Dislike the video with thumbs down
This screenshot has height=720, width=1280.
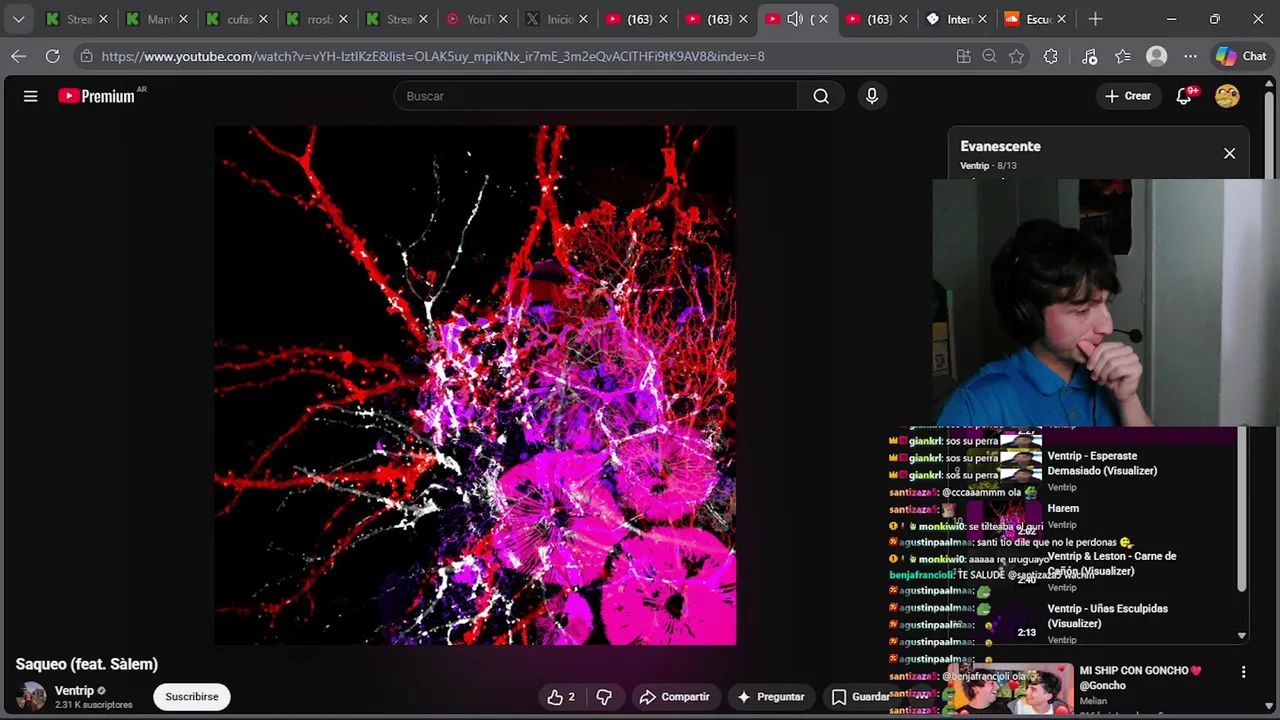pos(604,697)
